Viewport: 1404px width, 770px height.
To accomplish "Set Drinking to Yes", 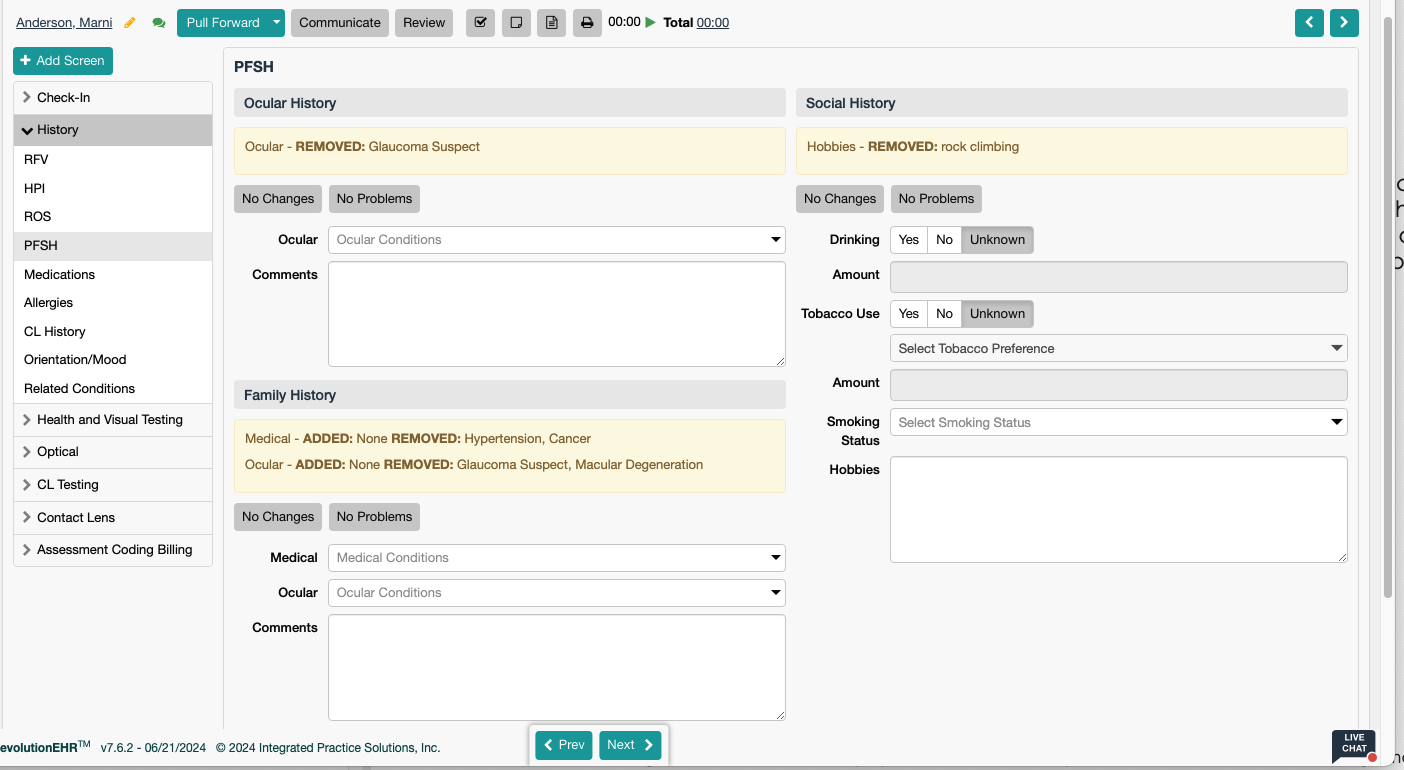I will [909, 240].
